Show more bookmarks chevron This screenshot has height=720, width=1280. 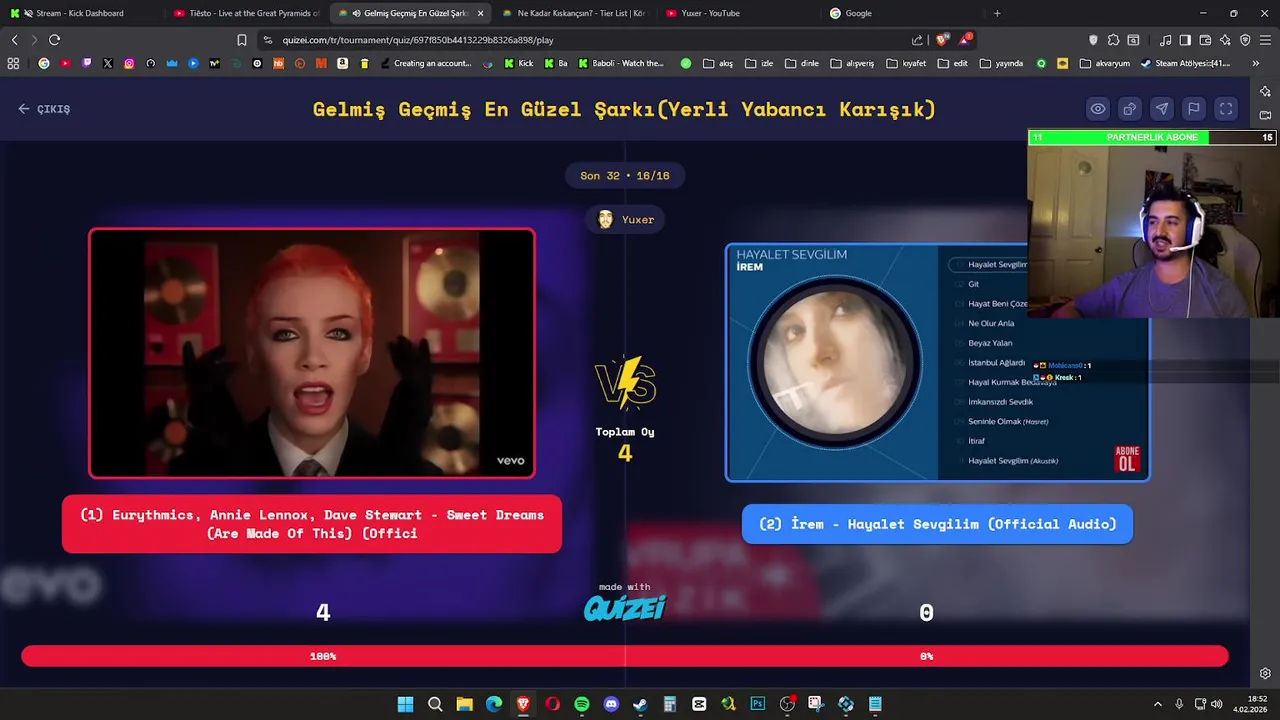1255,63
